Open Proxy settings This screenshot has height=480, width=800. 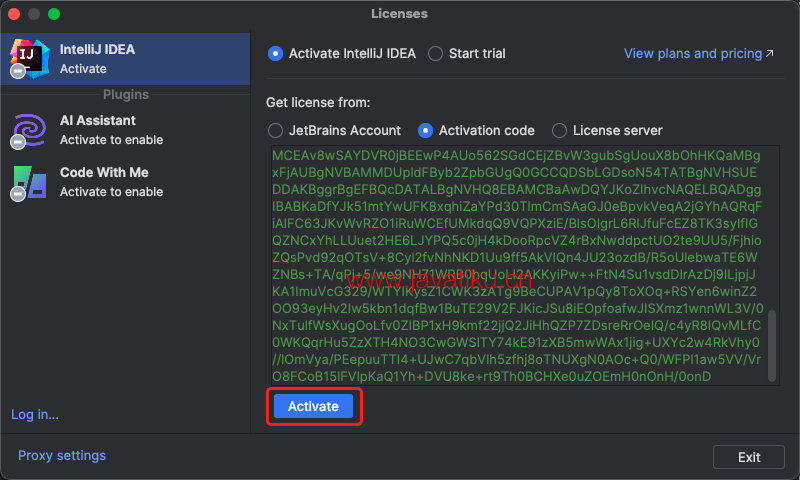tap(62, 456)
